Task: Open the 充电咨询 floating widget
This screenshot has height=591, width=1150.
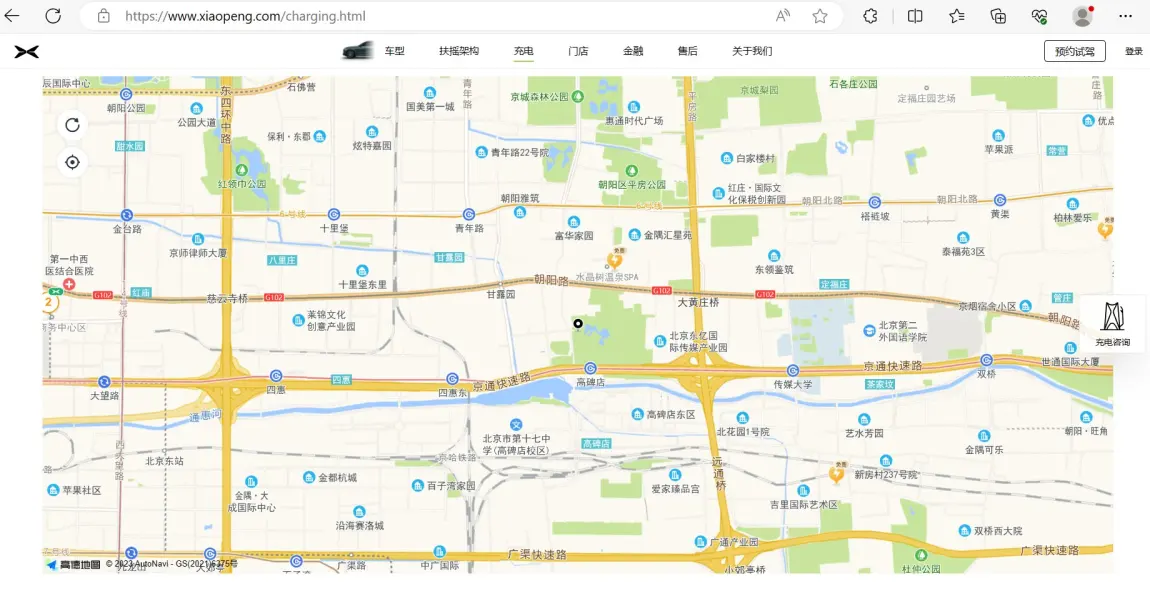Action: (1113, 323)
